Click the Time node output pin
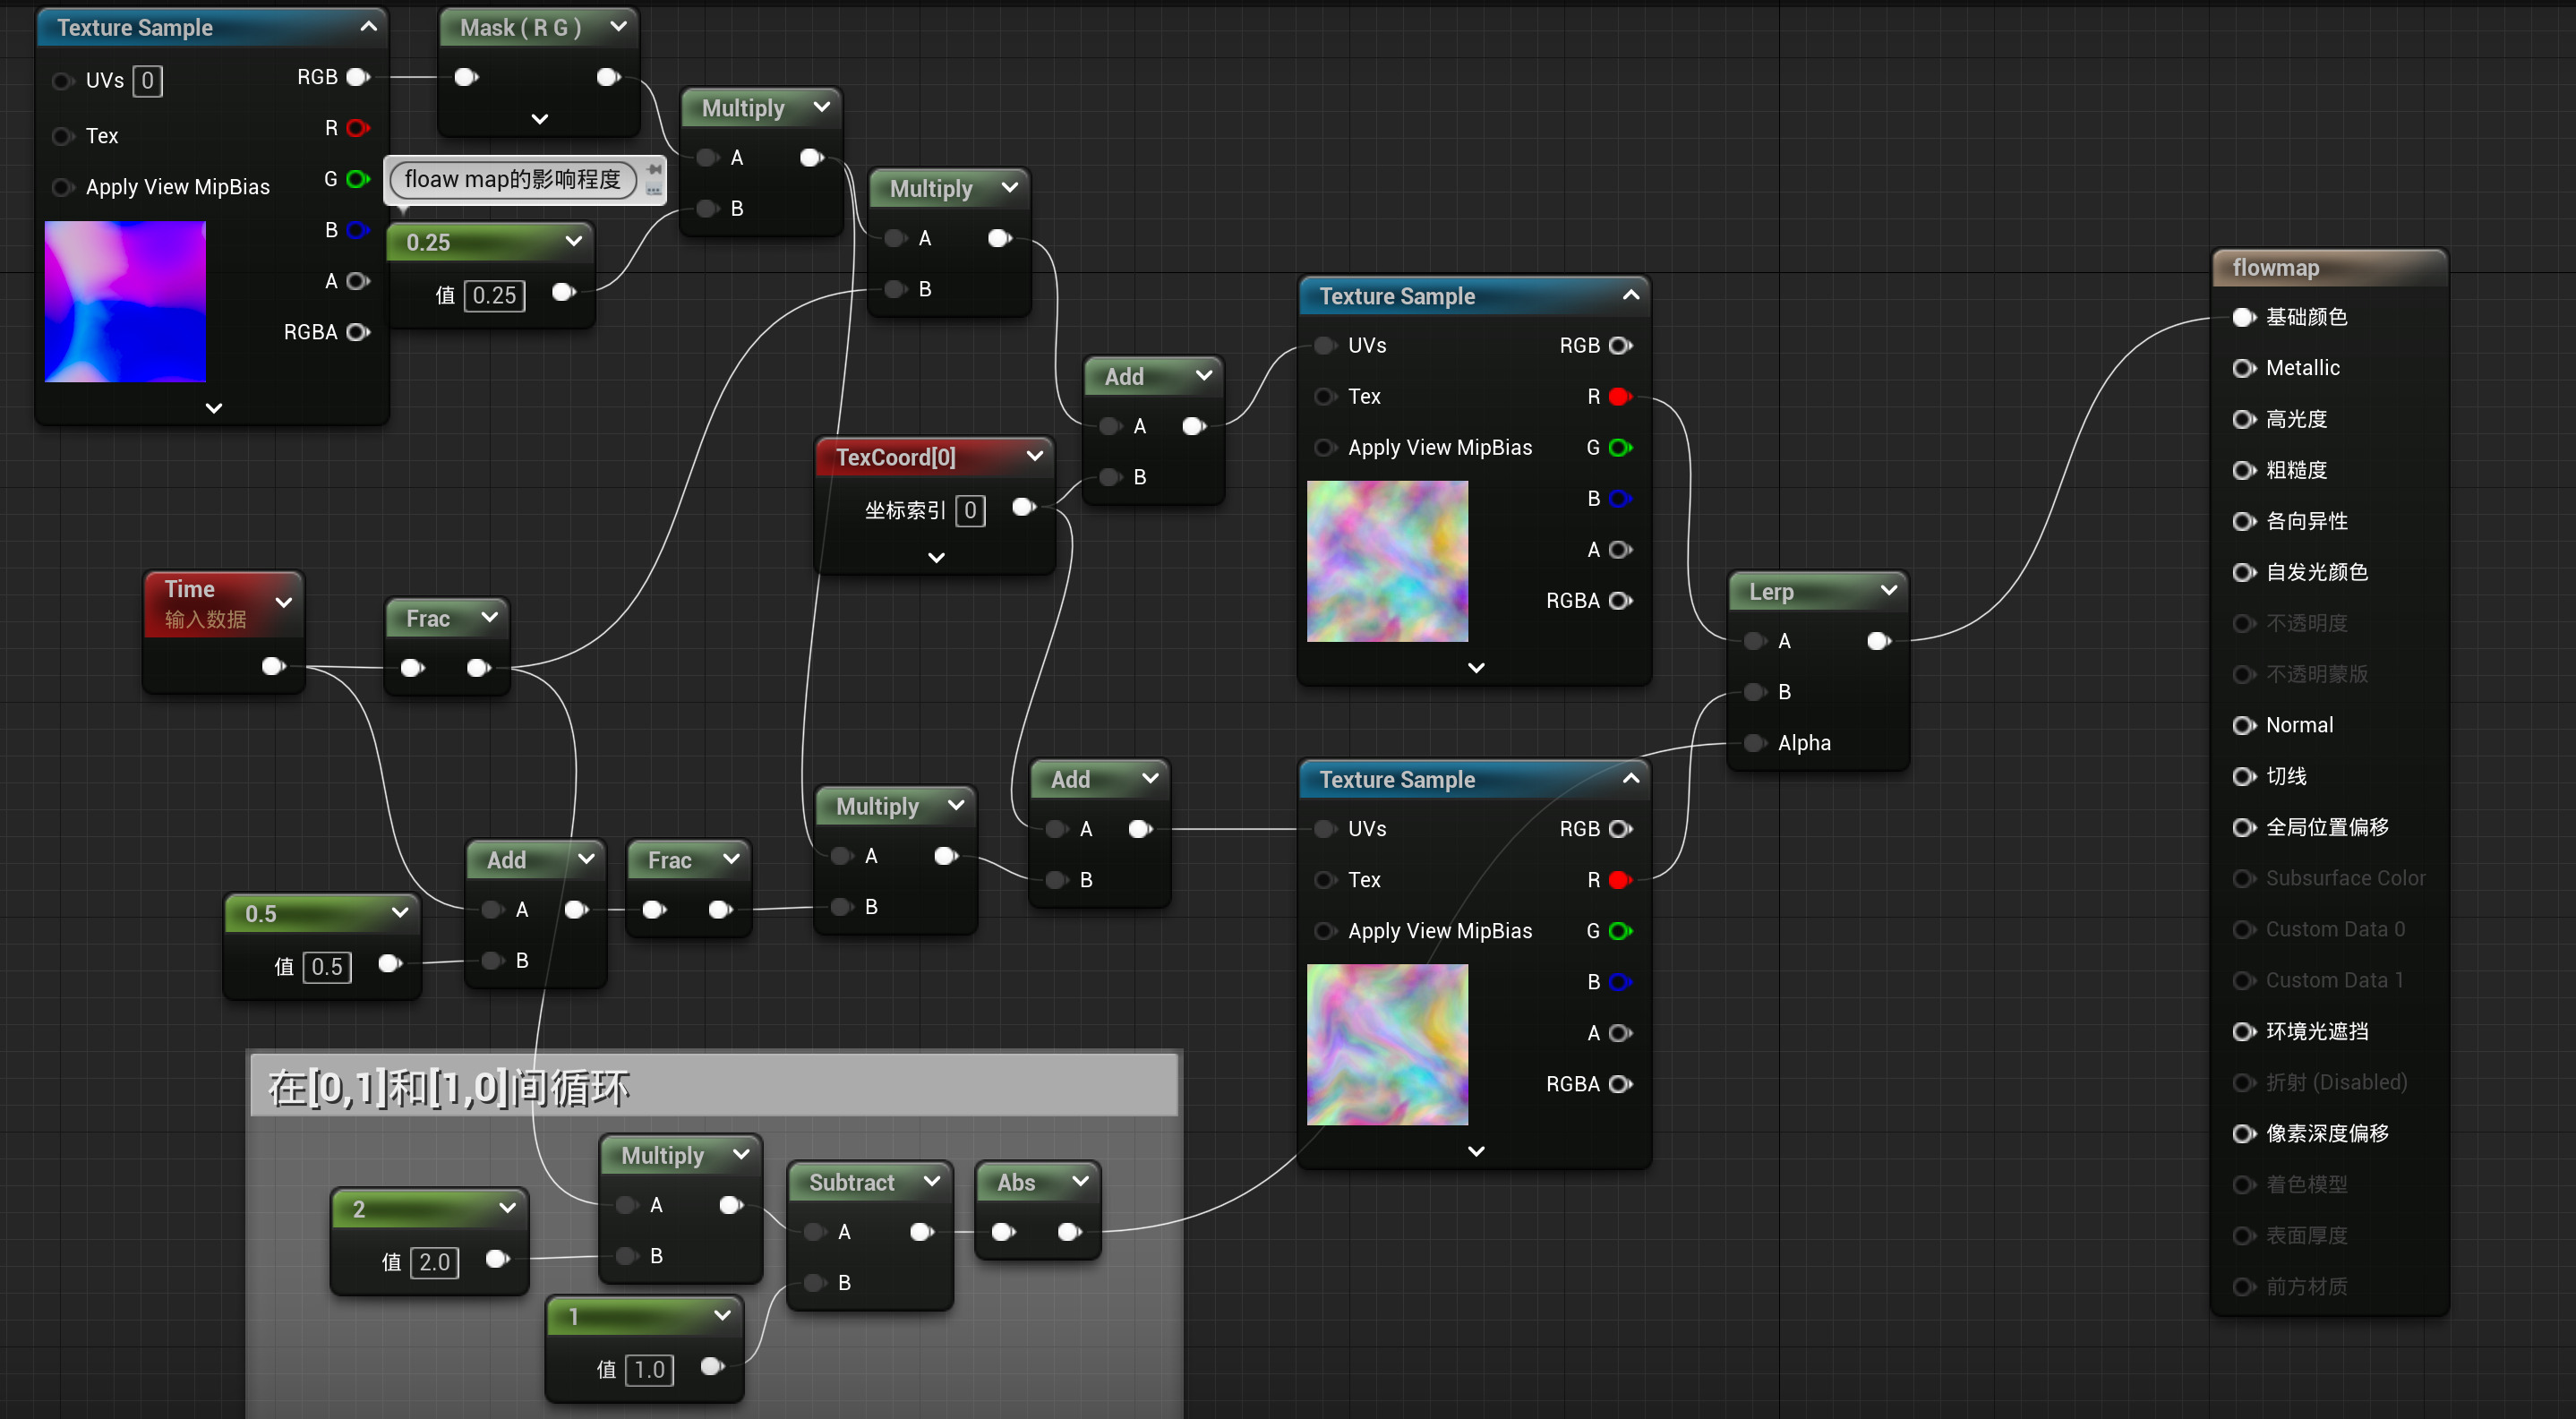 pos(273,666)
